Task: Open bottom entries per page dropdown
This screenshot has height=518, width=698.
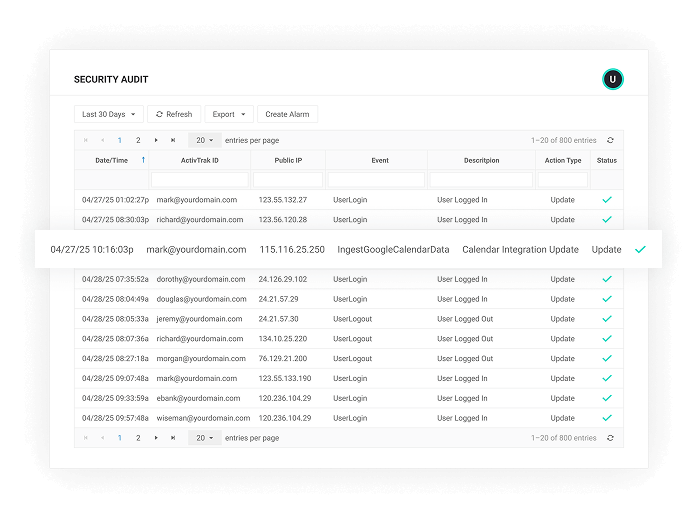Action: pos(204,438)
